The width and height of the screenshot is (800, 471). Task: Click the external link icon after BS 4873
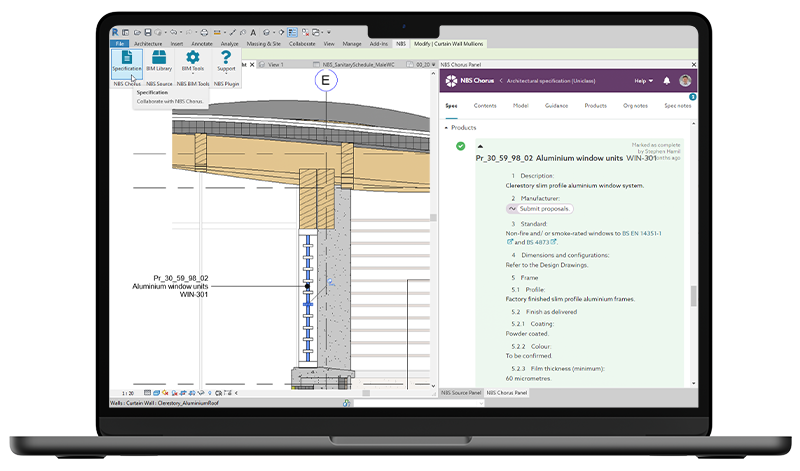point(553,242)
